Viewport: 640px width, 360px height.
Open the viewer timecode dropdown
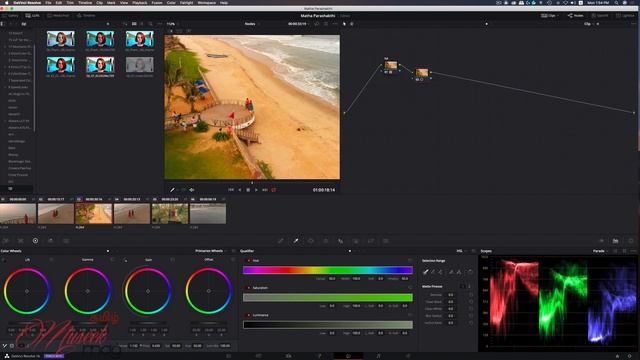tap(298, 24)
